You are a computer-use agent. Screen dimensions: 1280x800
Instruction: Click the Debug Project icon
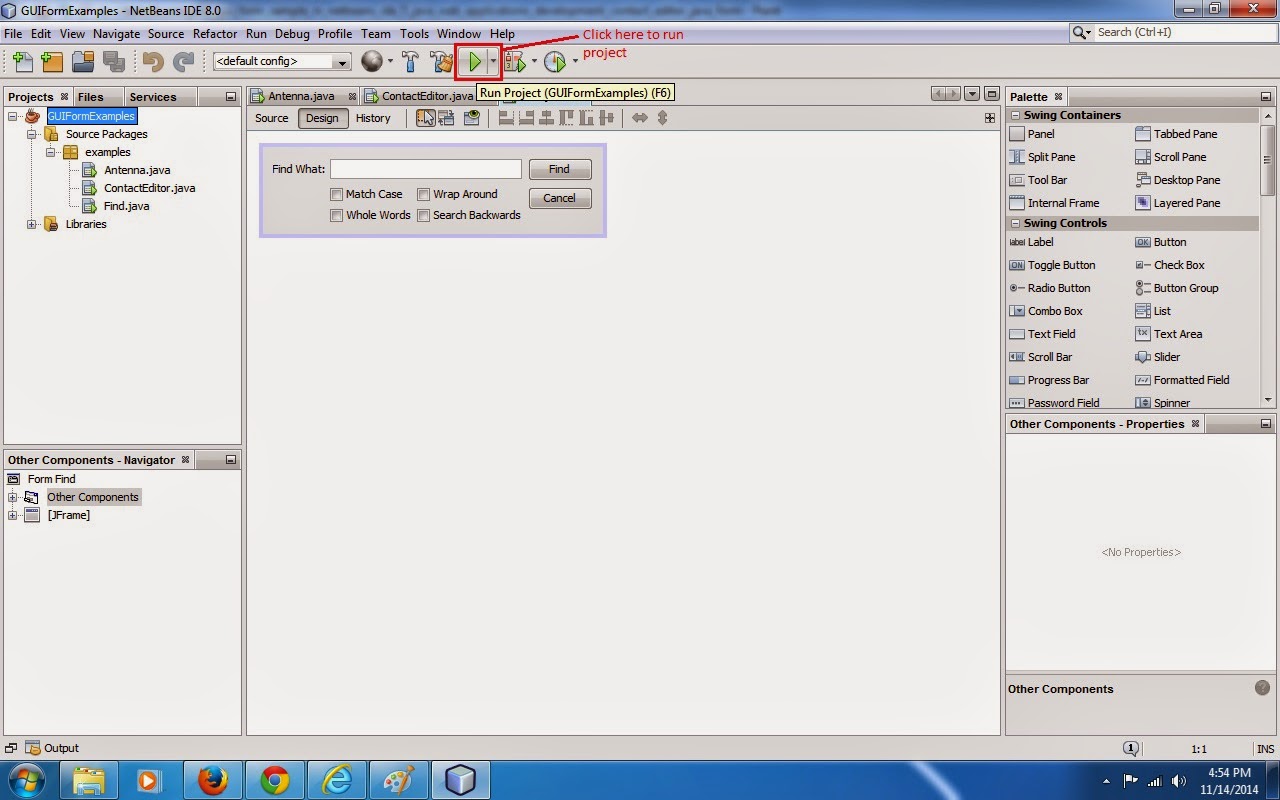[515, 62]
